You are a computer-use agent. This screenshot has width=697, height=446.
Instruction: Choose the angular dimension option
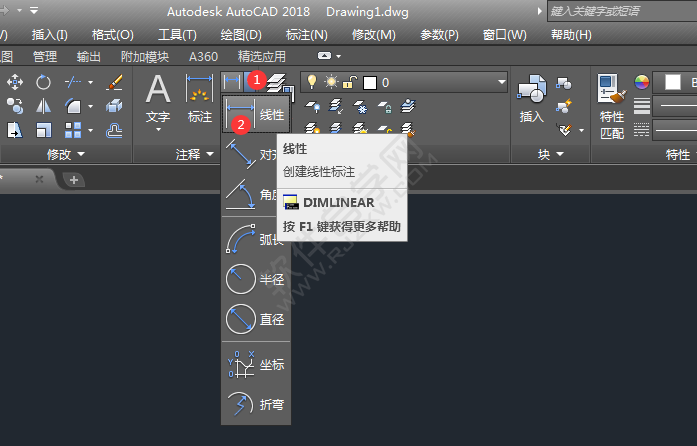(x=249, y=194)
